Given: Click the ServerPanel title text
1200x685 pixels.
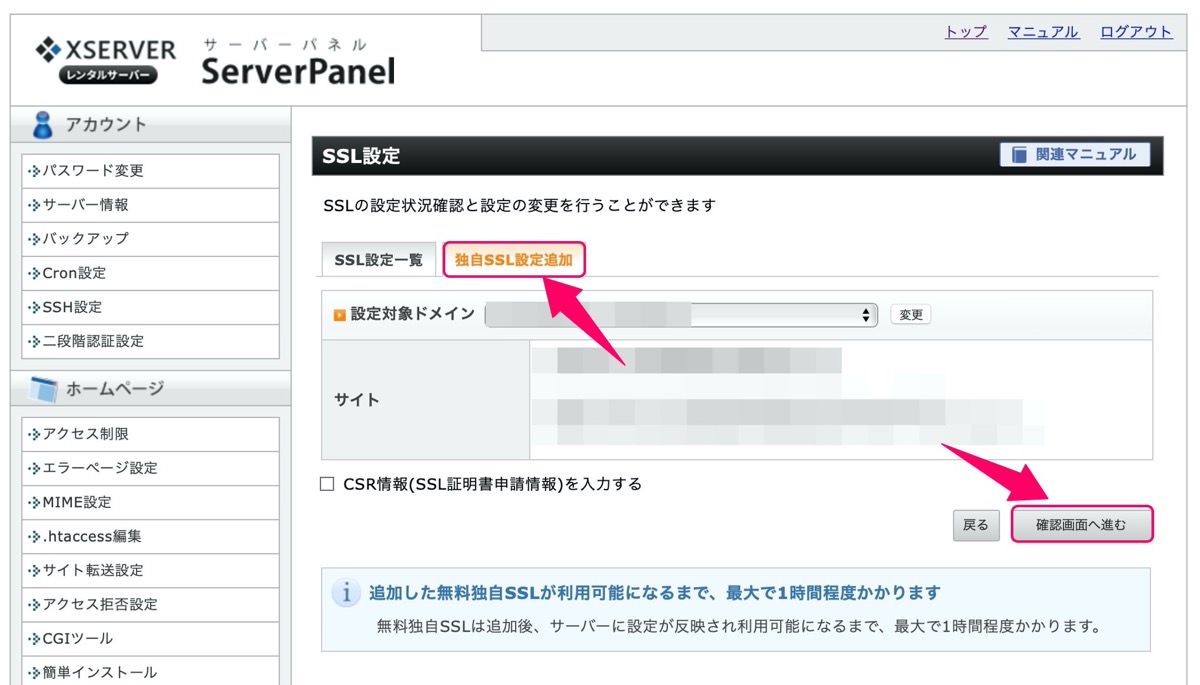Looking at the screenshot, I should (298, 70).
